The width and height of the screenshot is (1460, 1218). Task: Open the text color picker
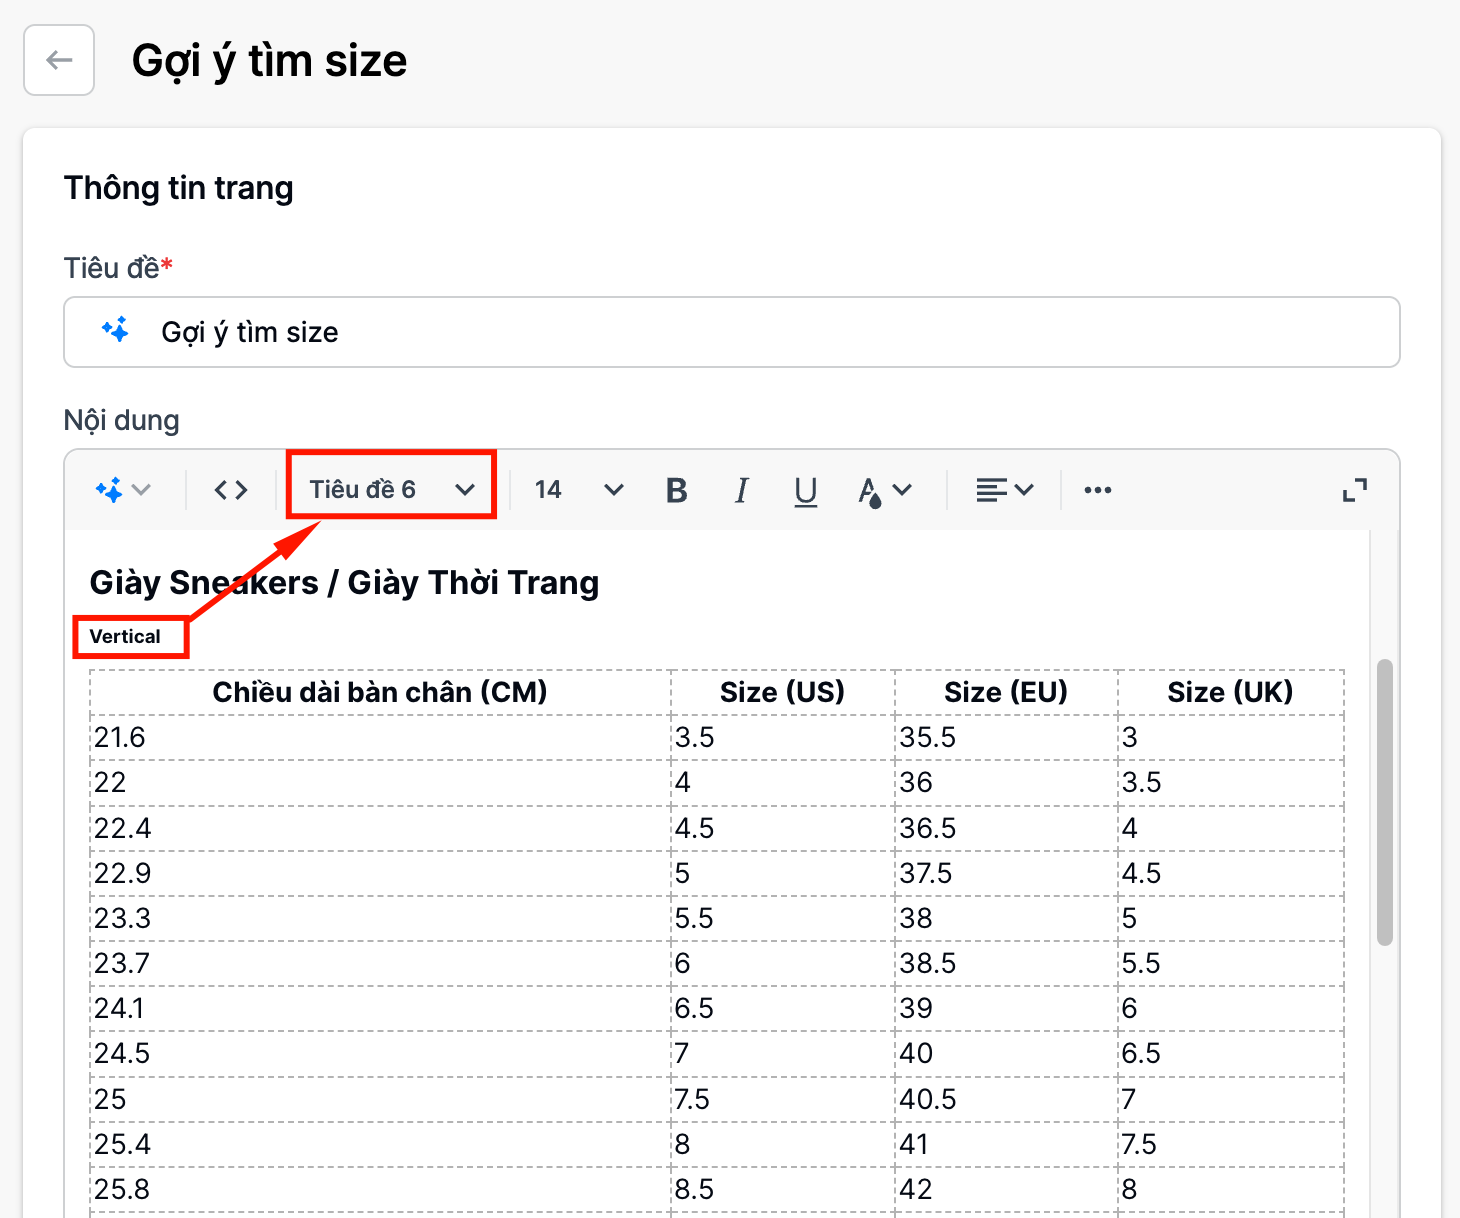(884, 490)
